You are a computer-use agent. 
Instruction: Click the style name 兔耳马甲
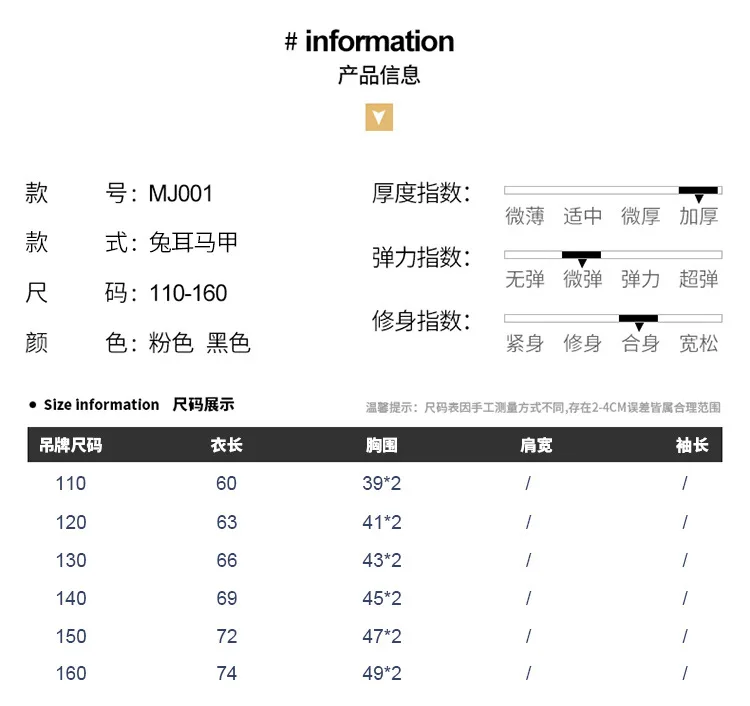[193, 243]
